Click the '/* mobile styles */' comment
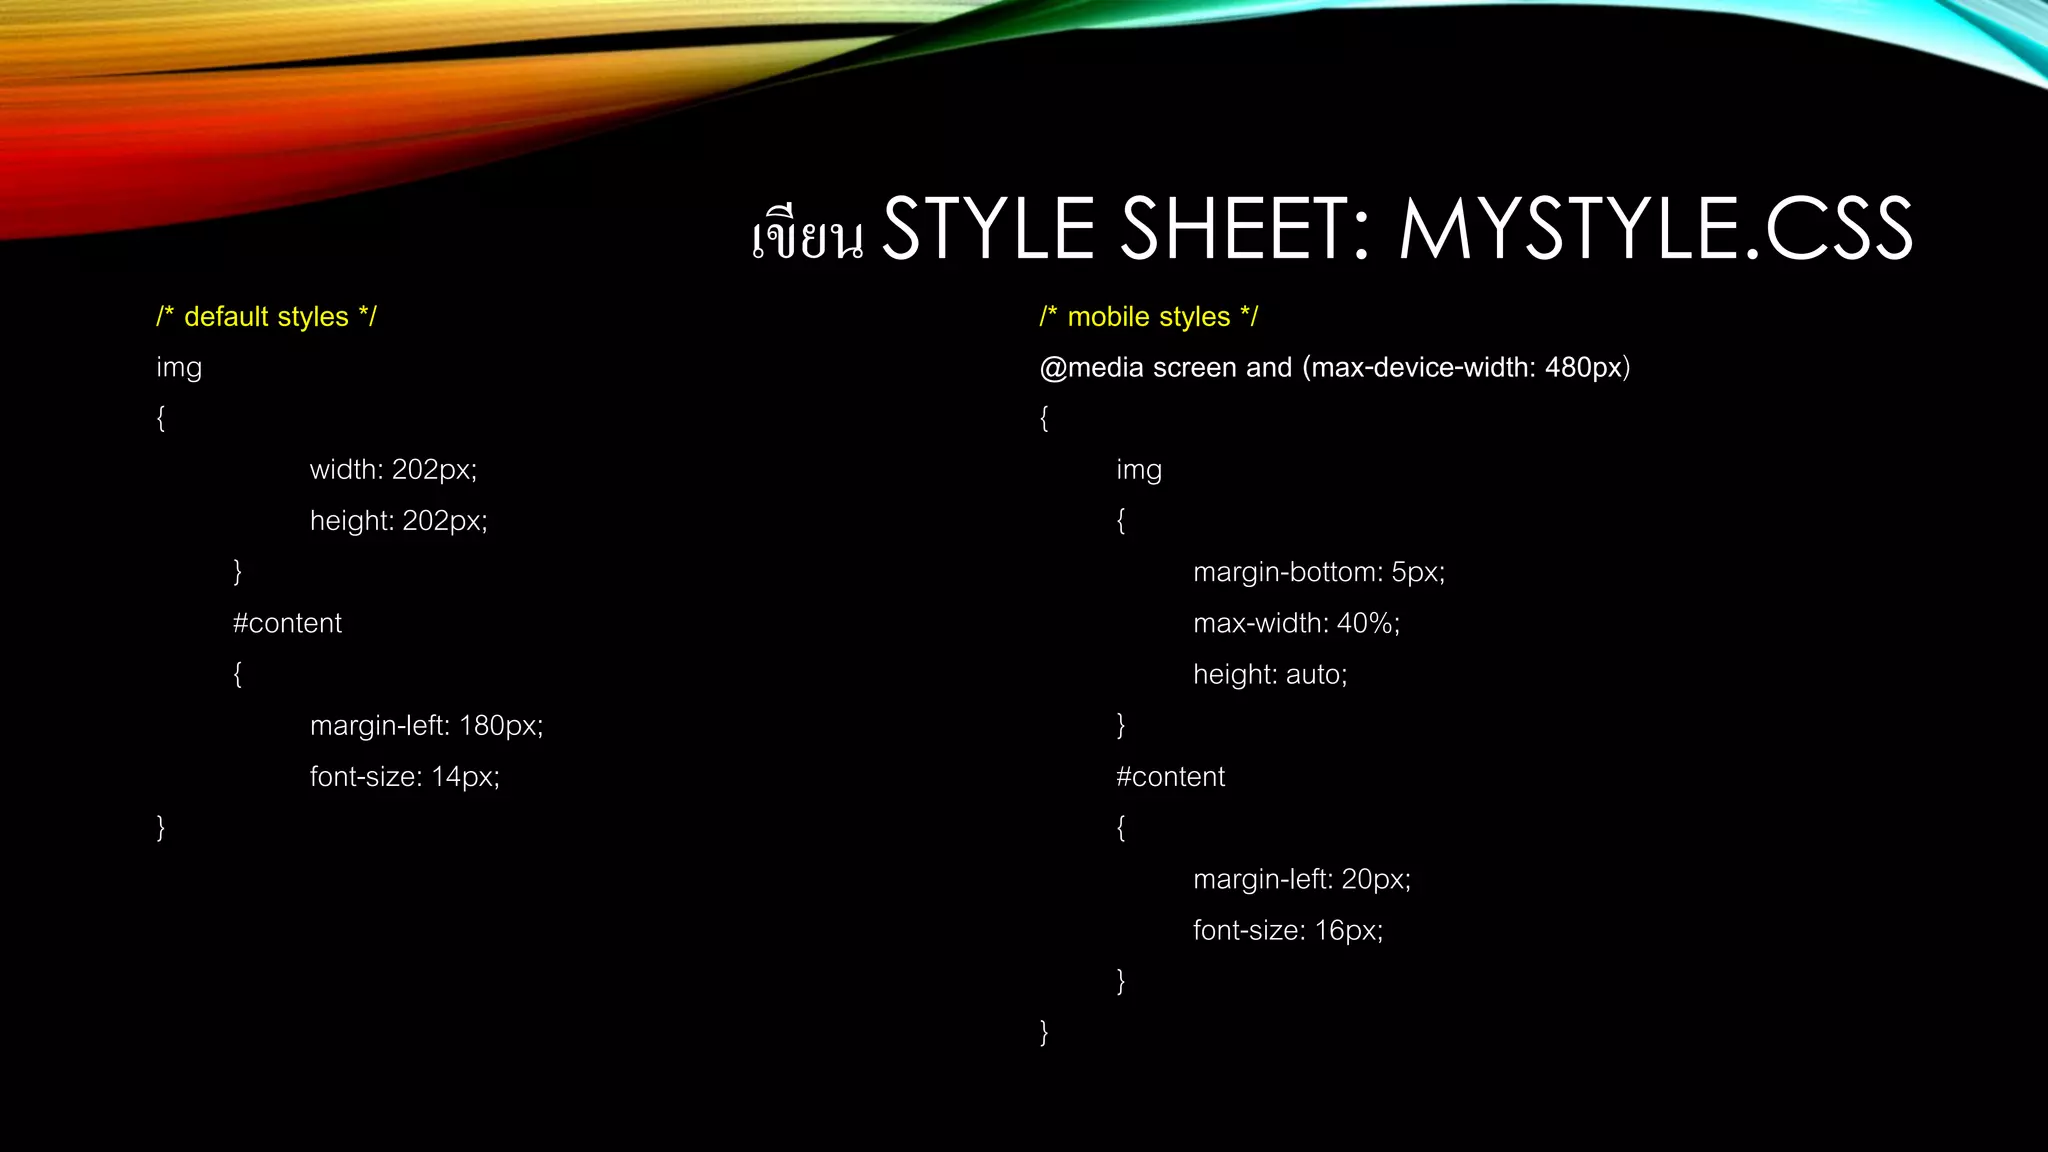 [x=1149, y=317]
